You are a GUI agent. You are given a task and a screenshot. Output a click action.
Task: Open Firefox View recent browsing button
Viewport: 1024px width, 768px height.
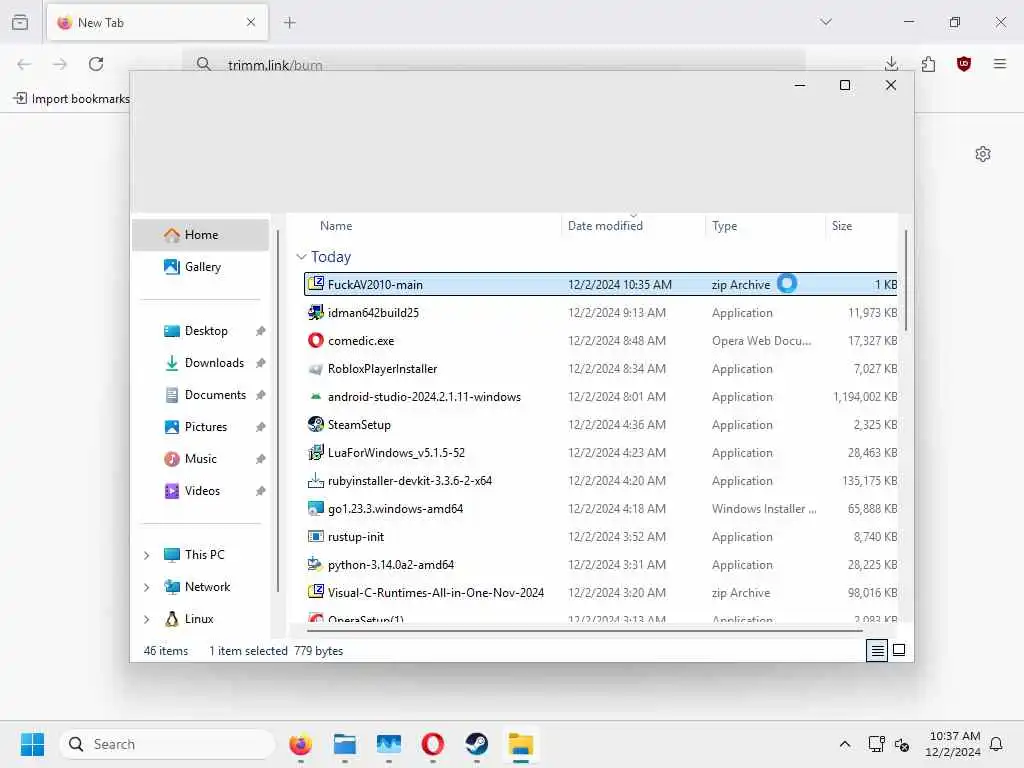[20, 22]
